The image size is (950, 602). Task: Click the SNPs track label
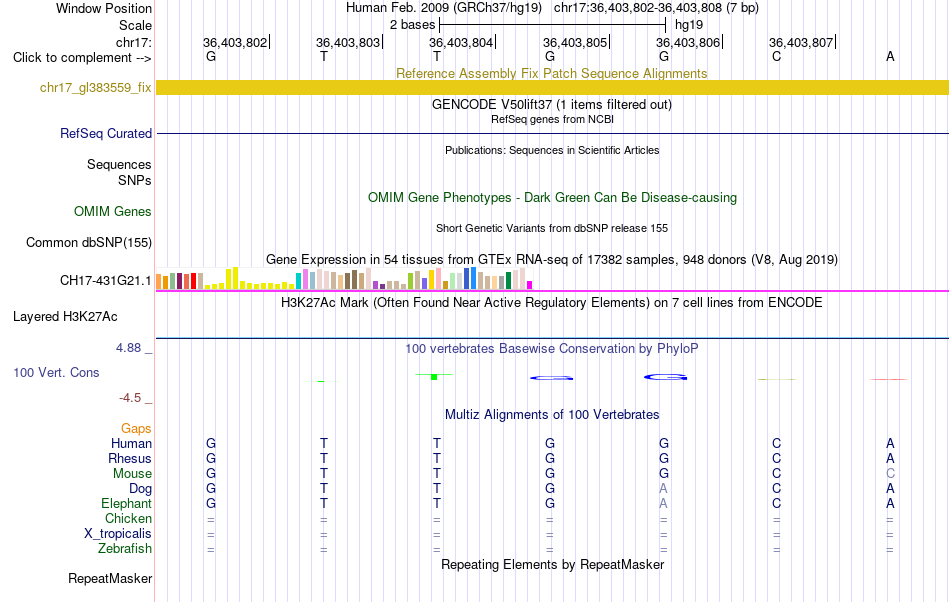tap(135, 180)
